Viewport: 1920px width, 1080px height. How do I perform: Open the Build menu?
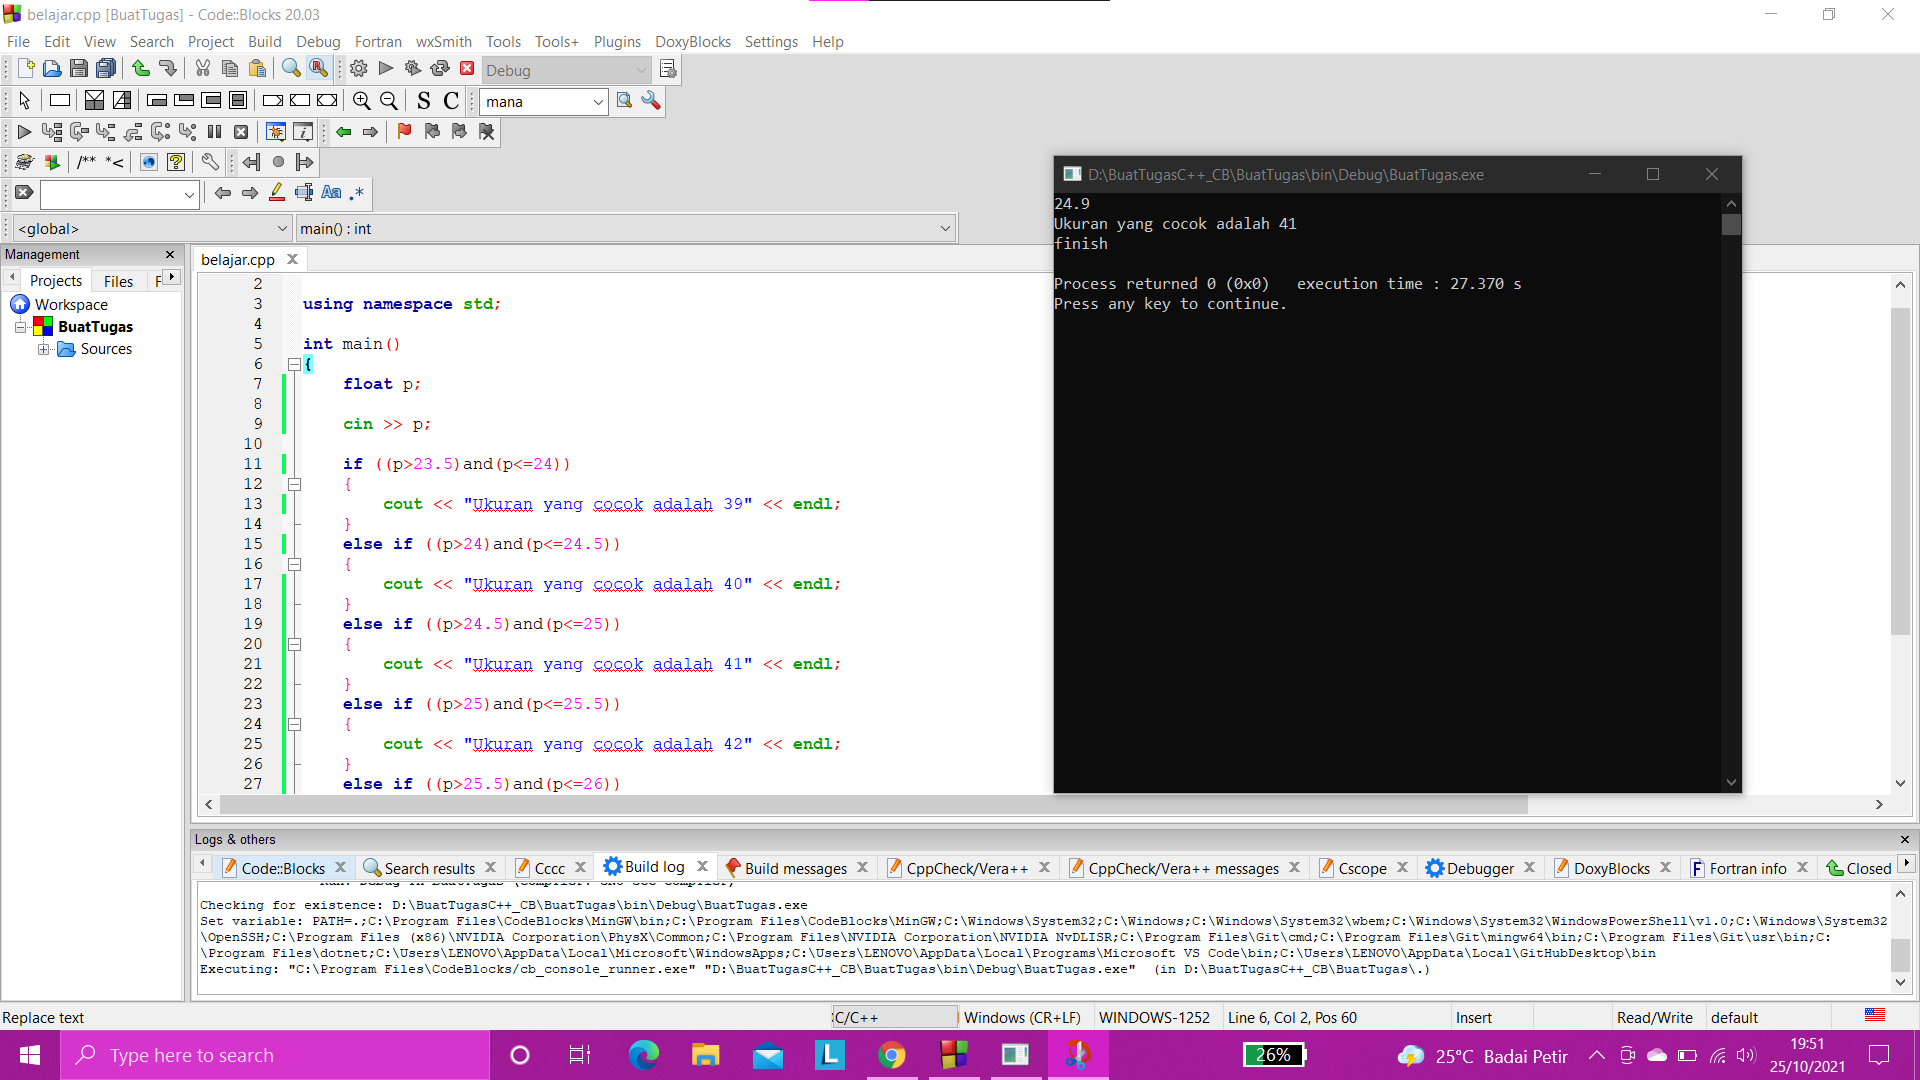point(264,42)
